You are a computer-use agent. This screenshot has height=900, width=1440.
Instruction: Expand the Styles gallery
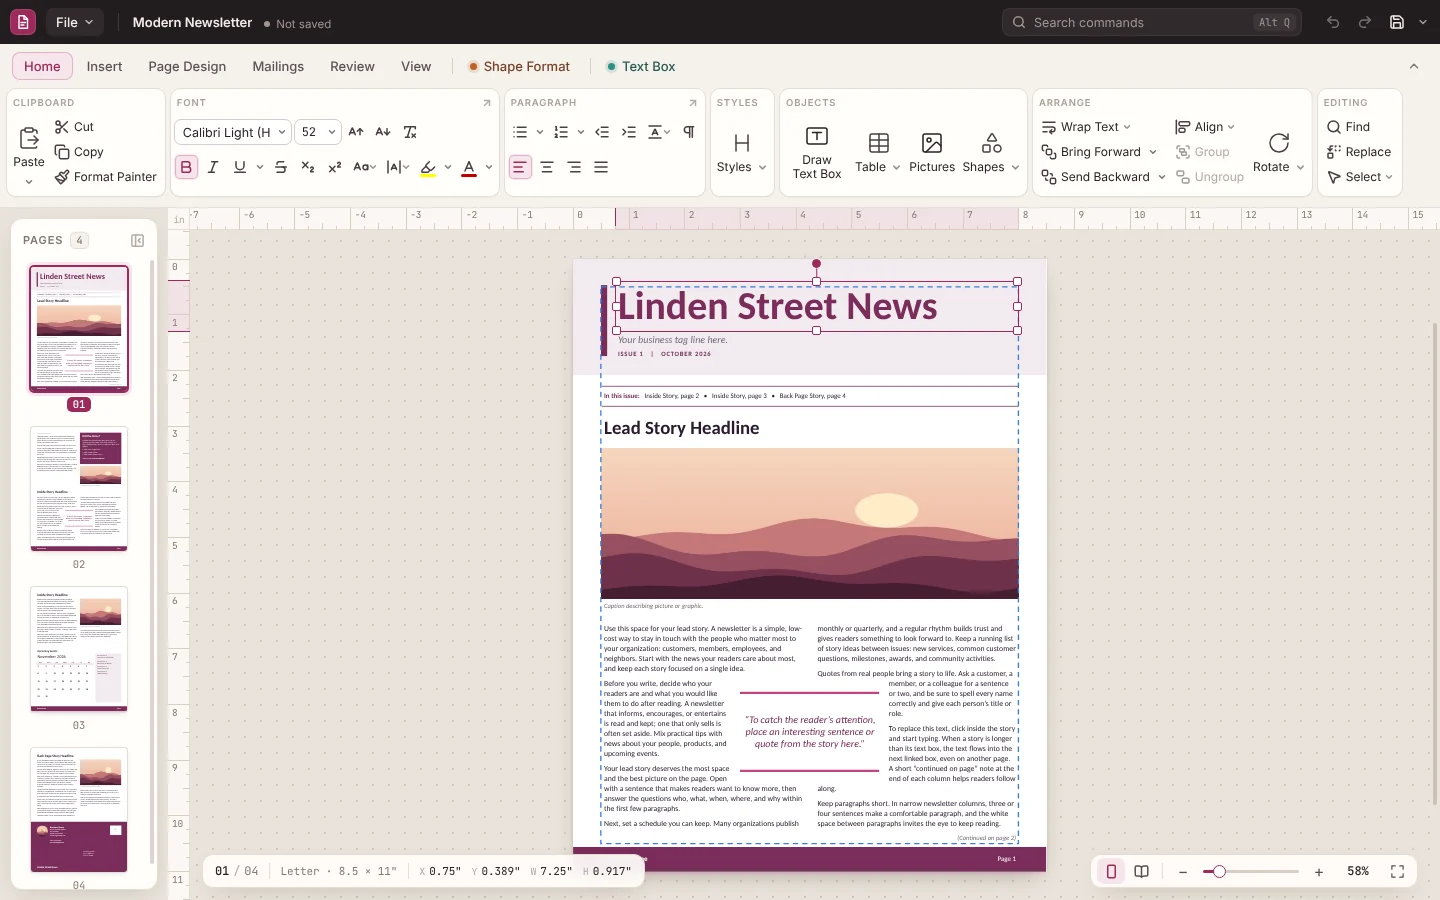click(742, 153)
